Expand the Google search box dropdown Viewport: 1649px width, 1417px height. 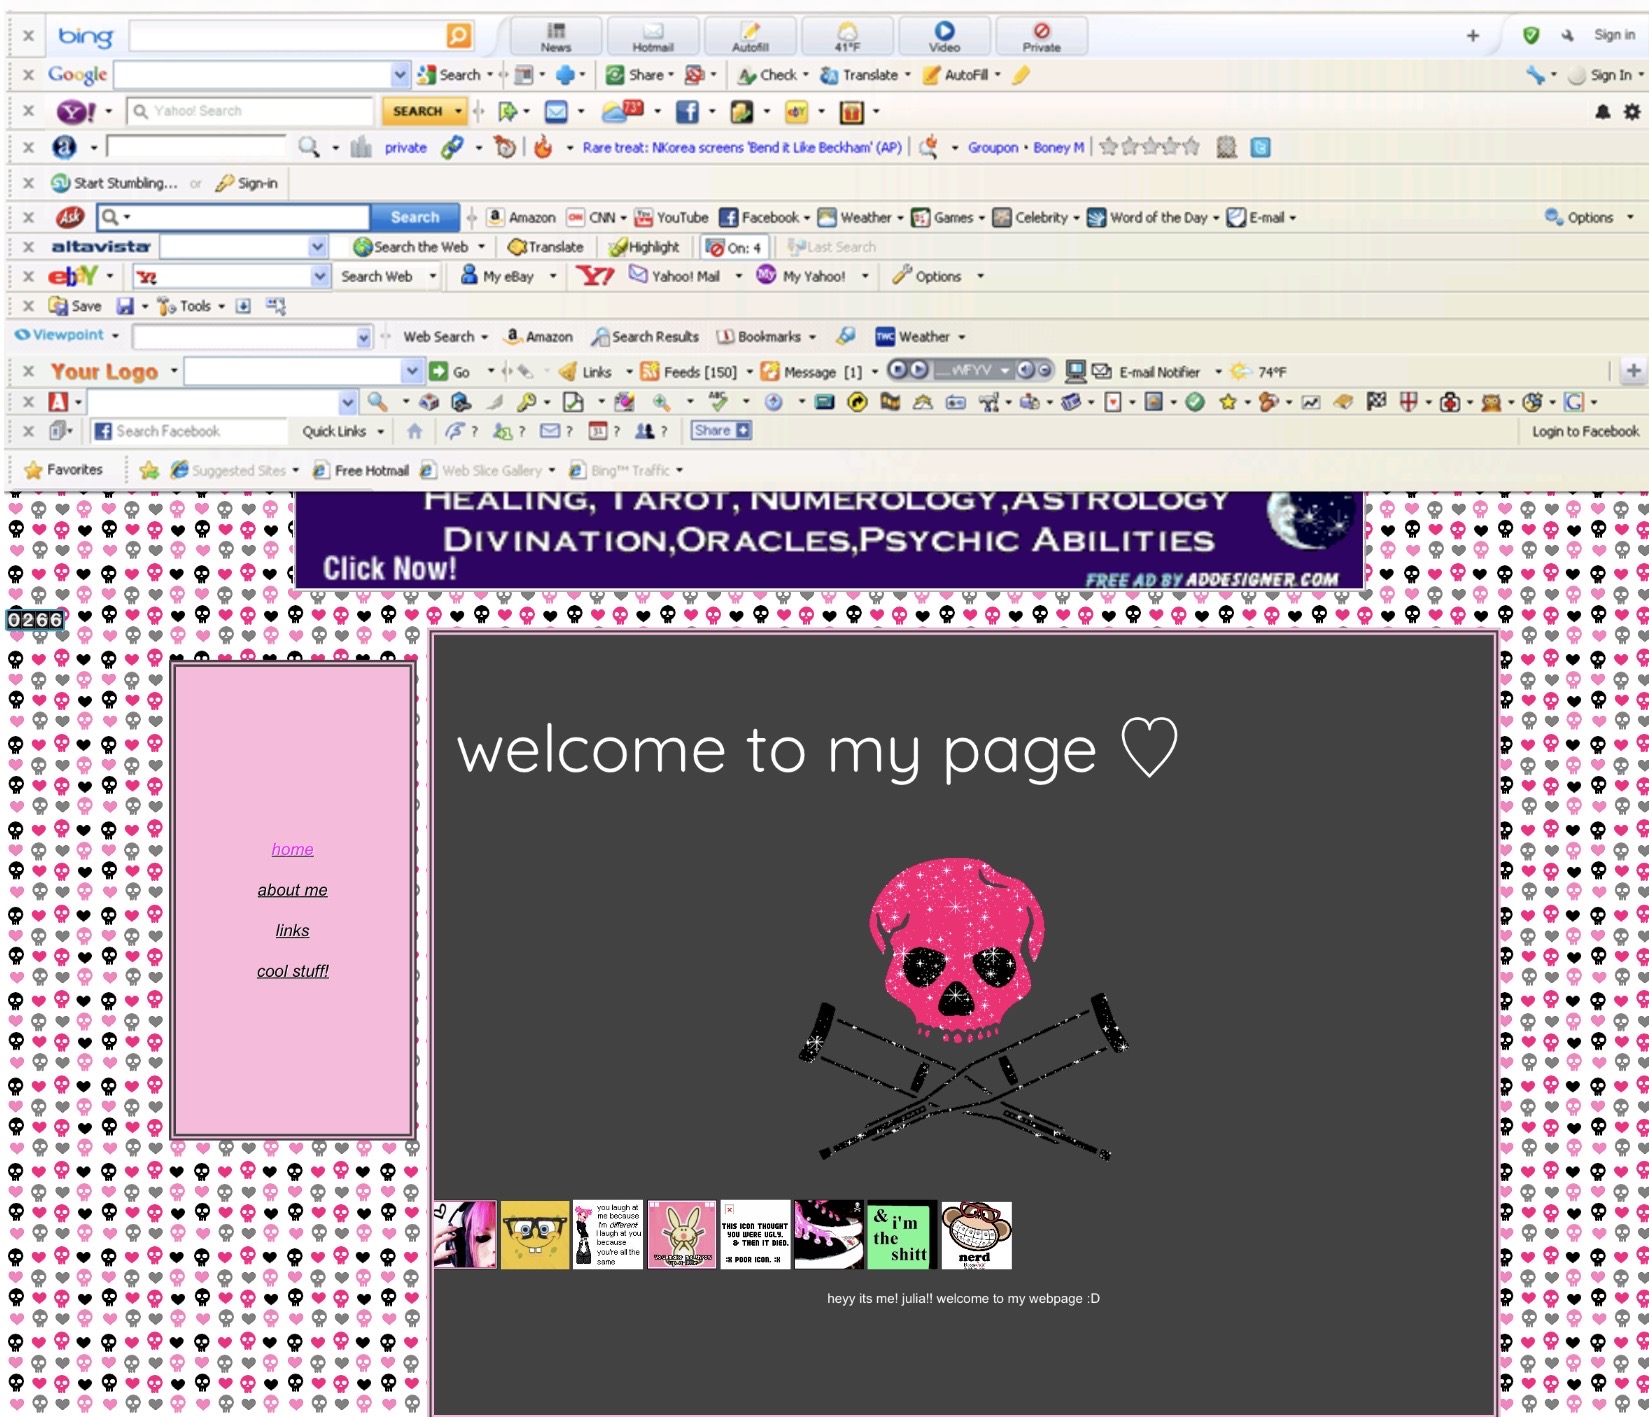coord(400,75)
